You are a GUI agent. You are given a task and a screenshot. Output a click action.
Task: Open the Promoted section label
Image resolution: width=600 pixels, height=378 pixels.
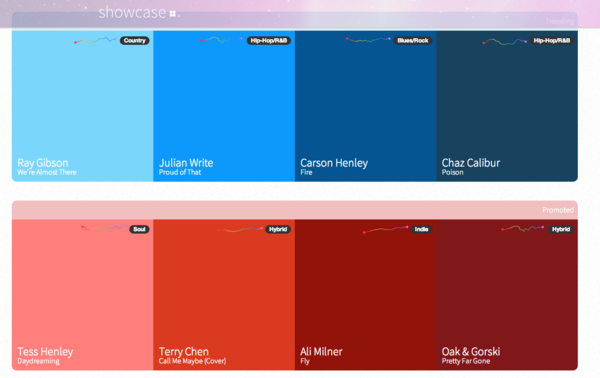coord(558,210)
